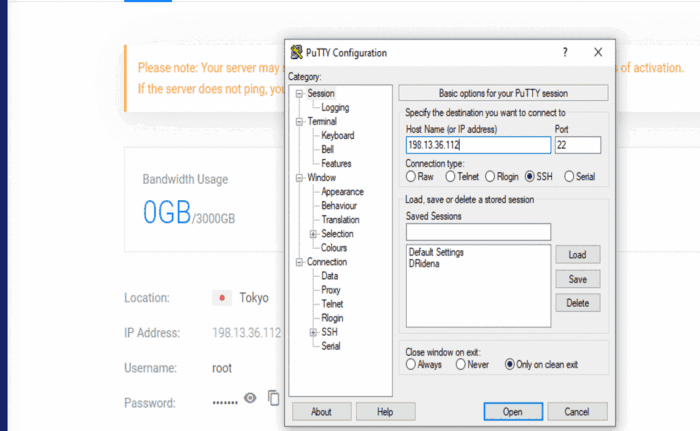Collapse the Connection tree node

[299, 262]
